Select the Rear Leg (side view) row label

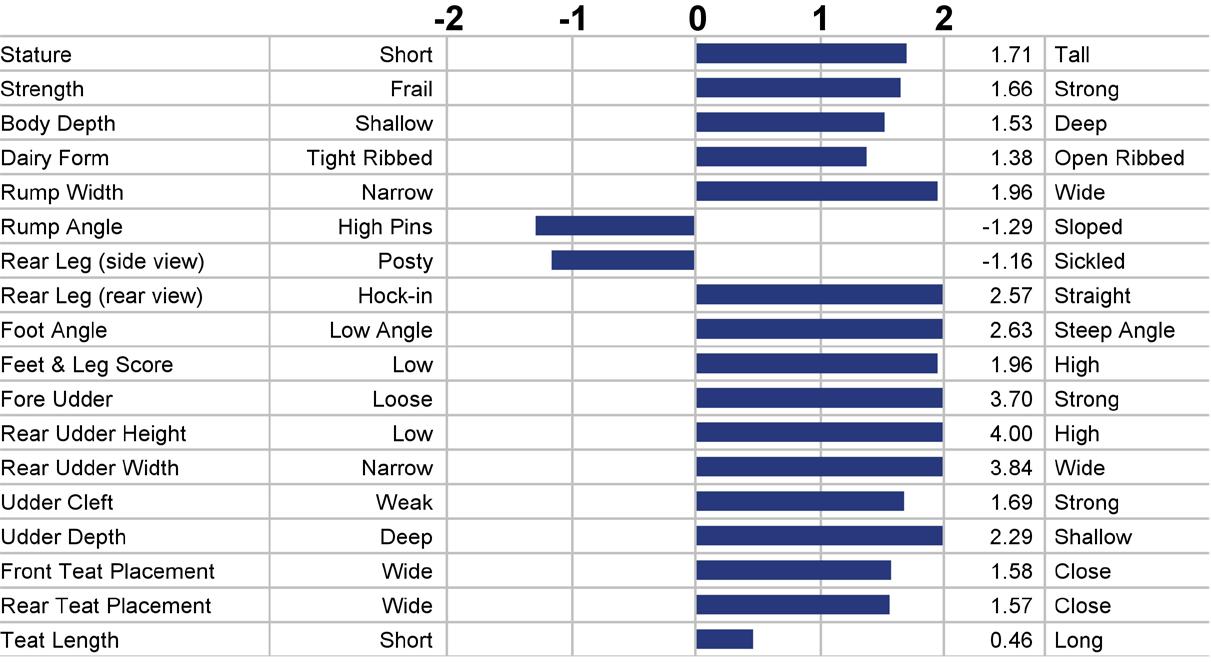point(102,262)
